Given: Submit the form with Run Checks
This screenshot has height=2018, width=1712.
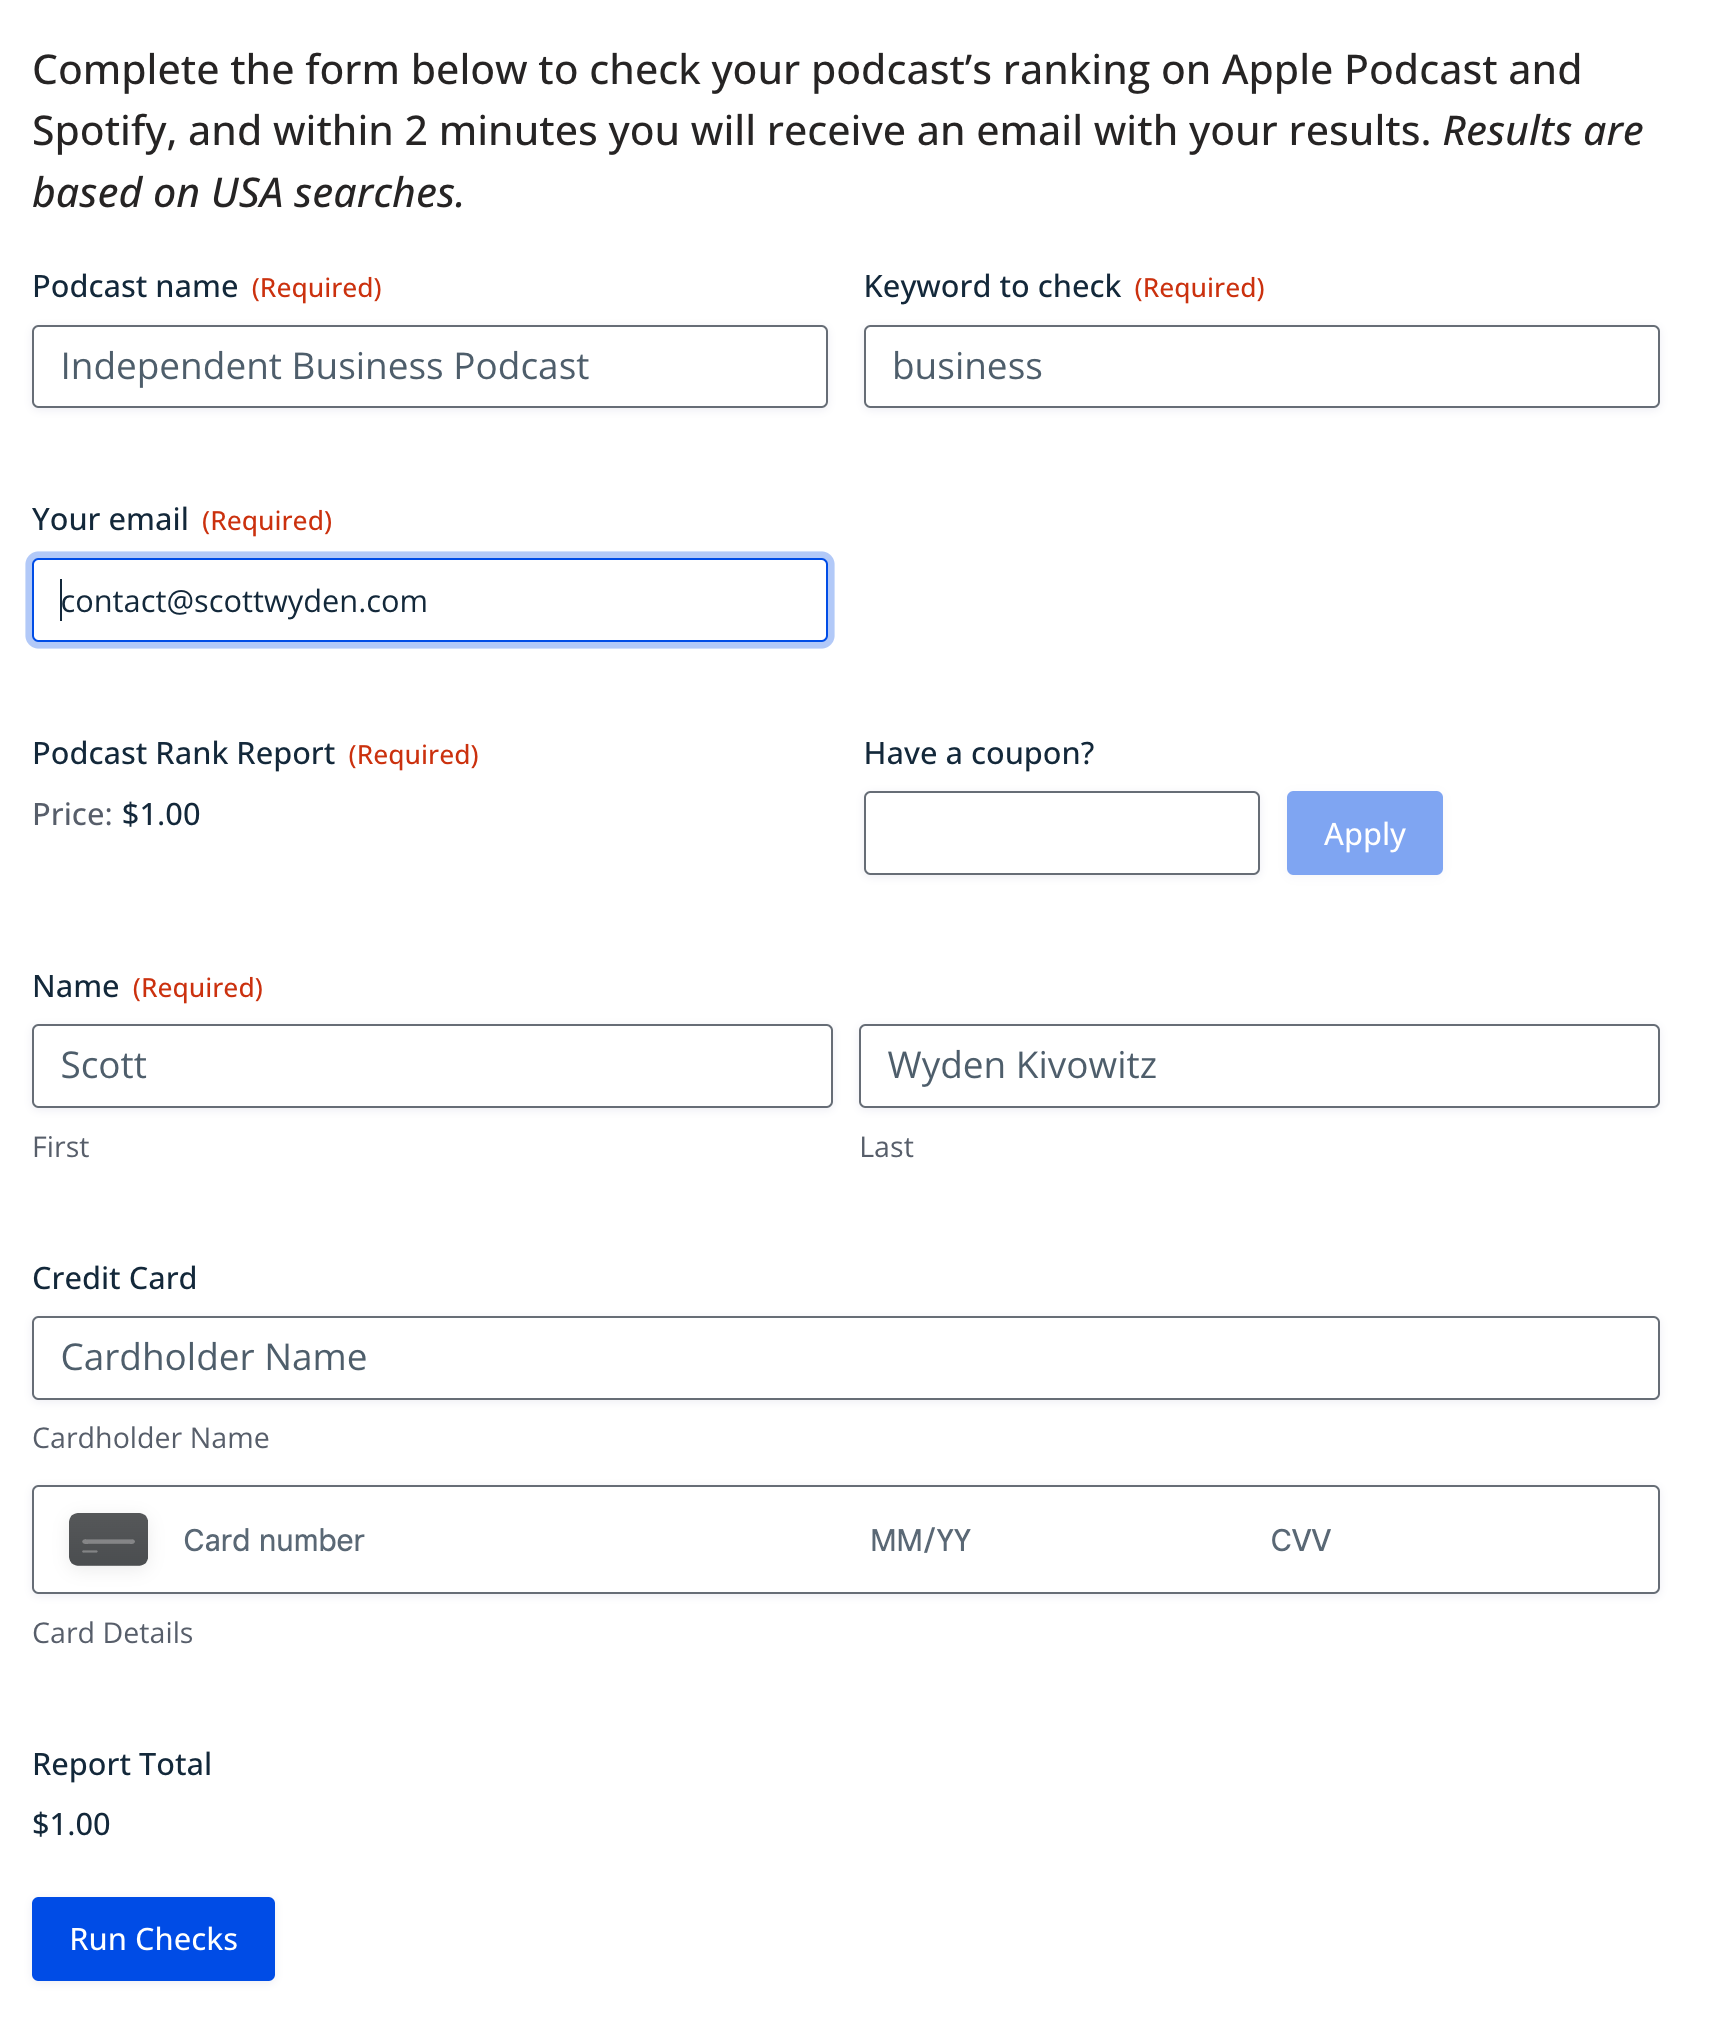Looking at the screenshot, I should coord(153,1939).
